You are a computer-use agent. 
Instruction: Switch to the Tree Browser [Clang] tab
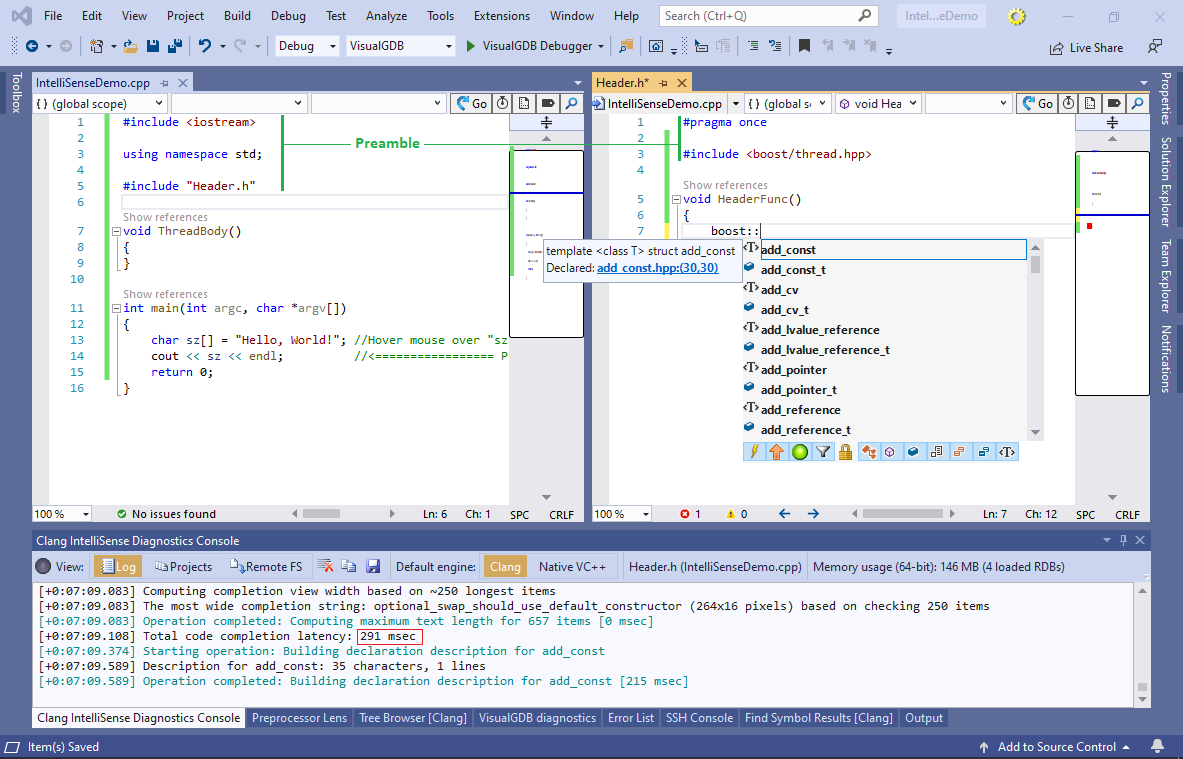point(413,718)
